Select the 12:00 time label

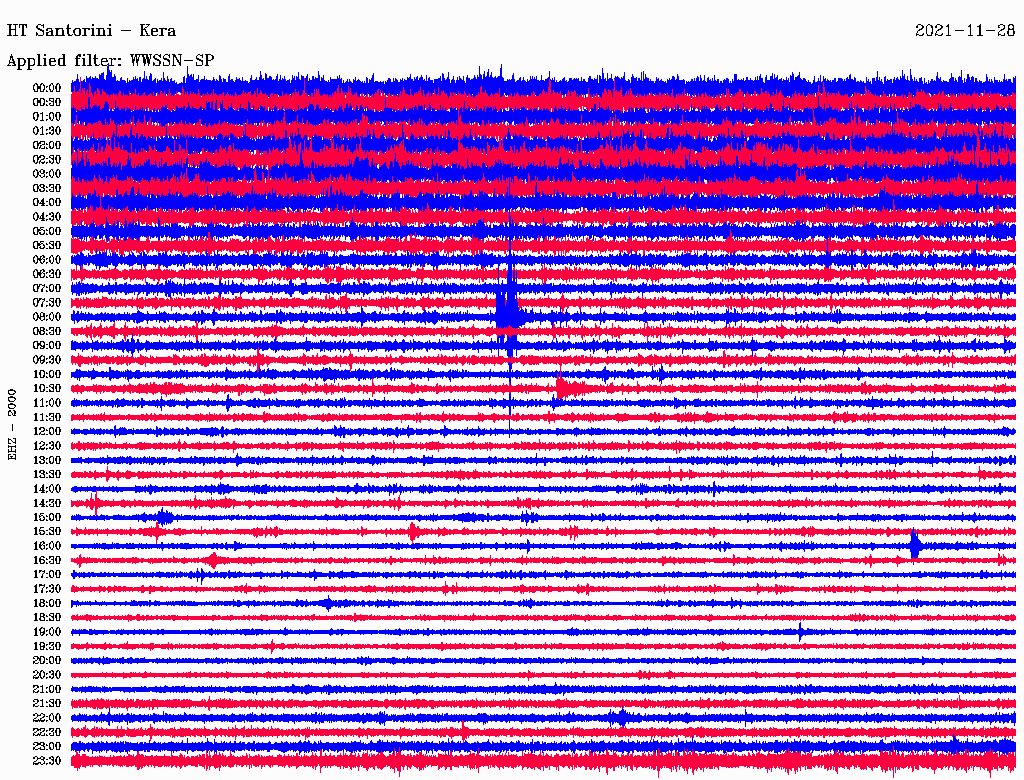pyautogui.click(x=47, y=432)
